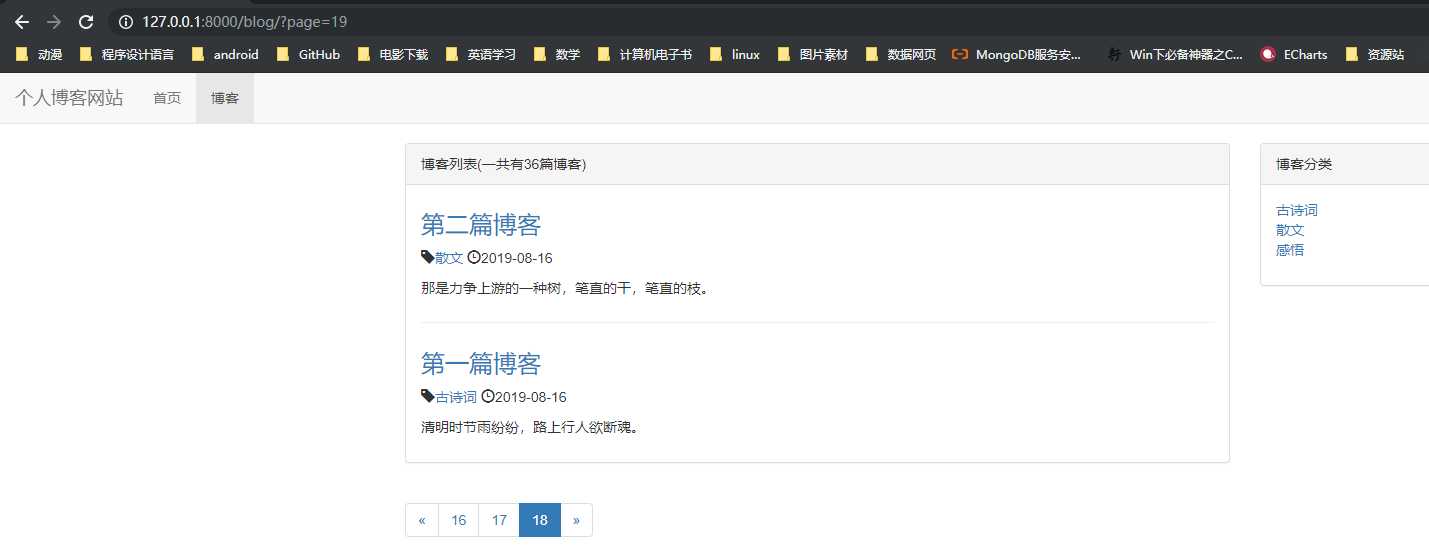This screenshot has width=1429, height=556.
Task: Click active page 18 in pagination
Action: click(540, 520)
